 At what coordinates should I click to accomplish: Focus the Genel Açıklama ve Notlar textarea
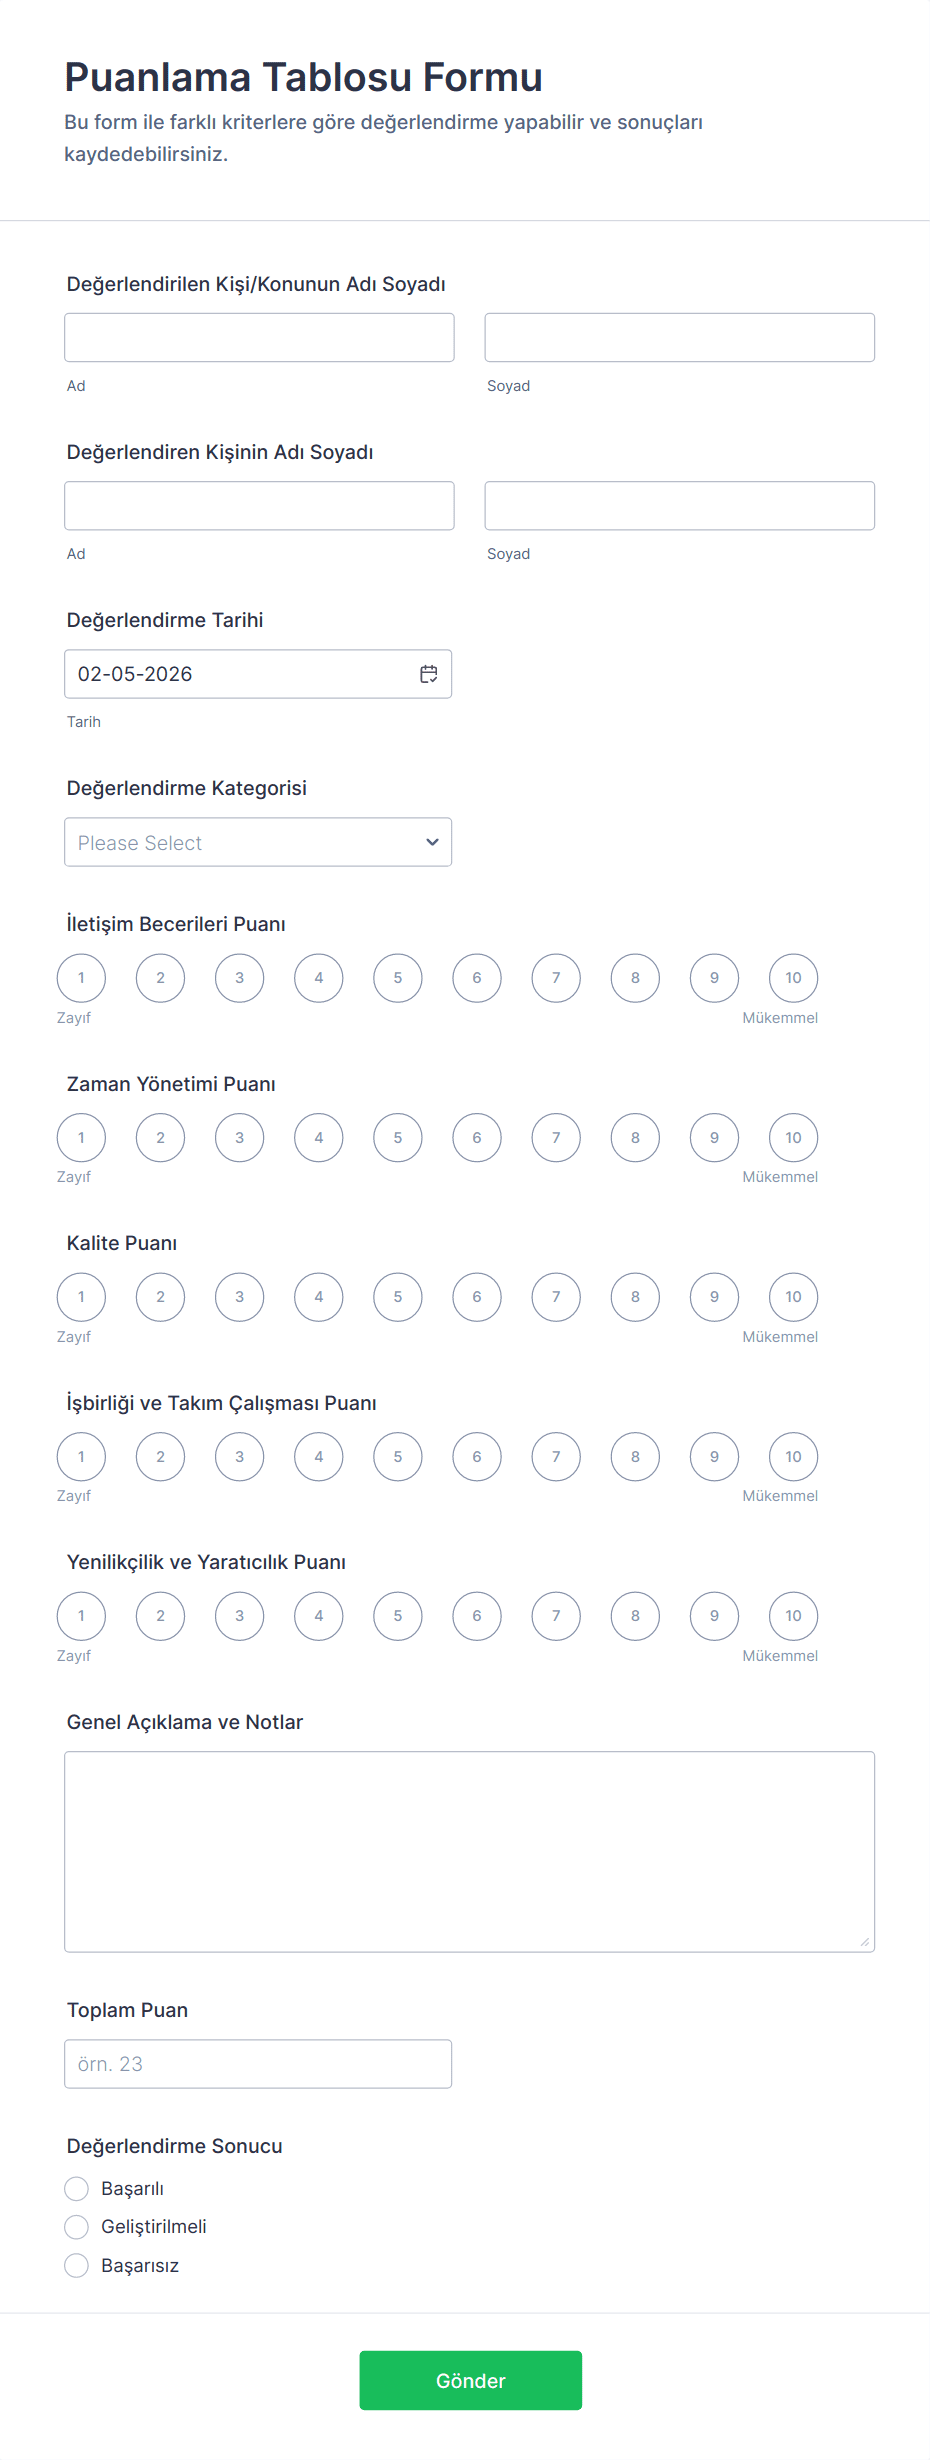[x=469, y=1852]
